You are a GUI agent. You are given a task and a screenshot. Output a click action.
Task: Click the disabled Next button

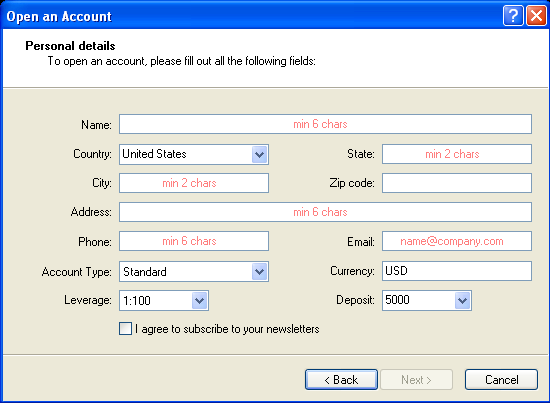click(416, 379)
